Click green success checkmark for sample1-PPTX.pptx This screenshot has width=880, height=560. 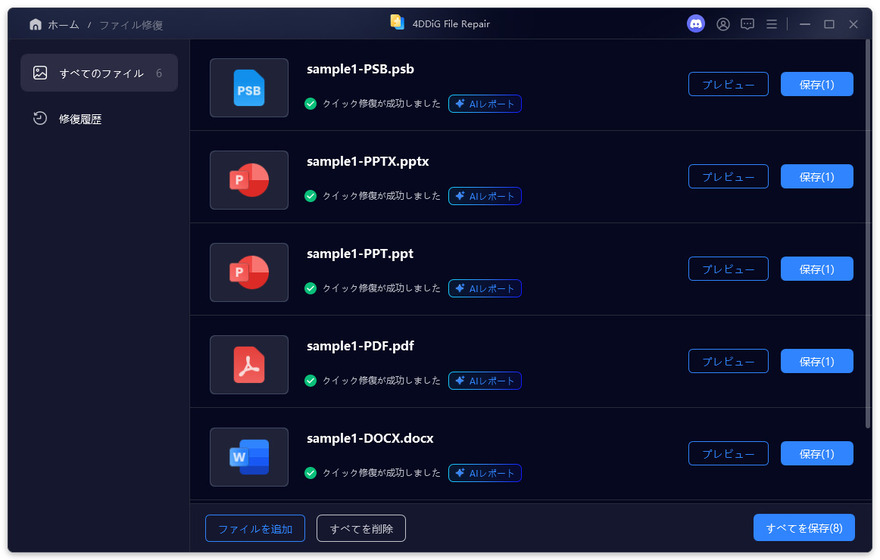coord(310,196)
